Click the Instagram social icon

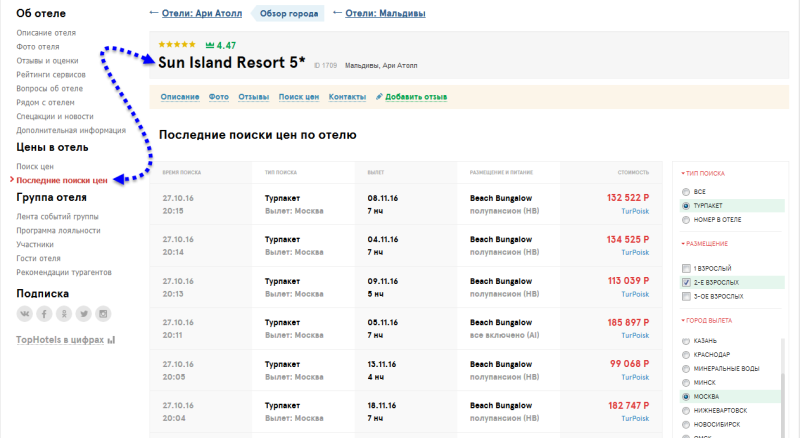(103, 314)
